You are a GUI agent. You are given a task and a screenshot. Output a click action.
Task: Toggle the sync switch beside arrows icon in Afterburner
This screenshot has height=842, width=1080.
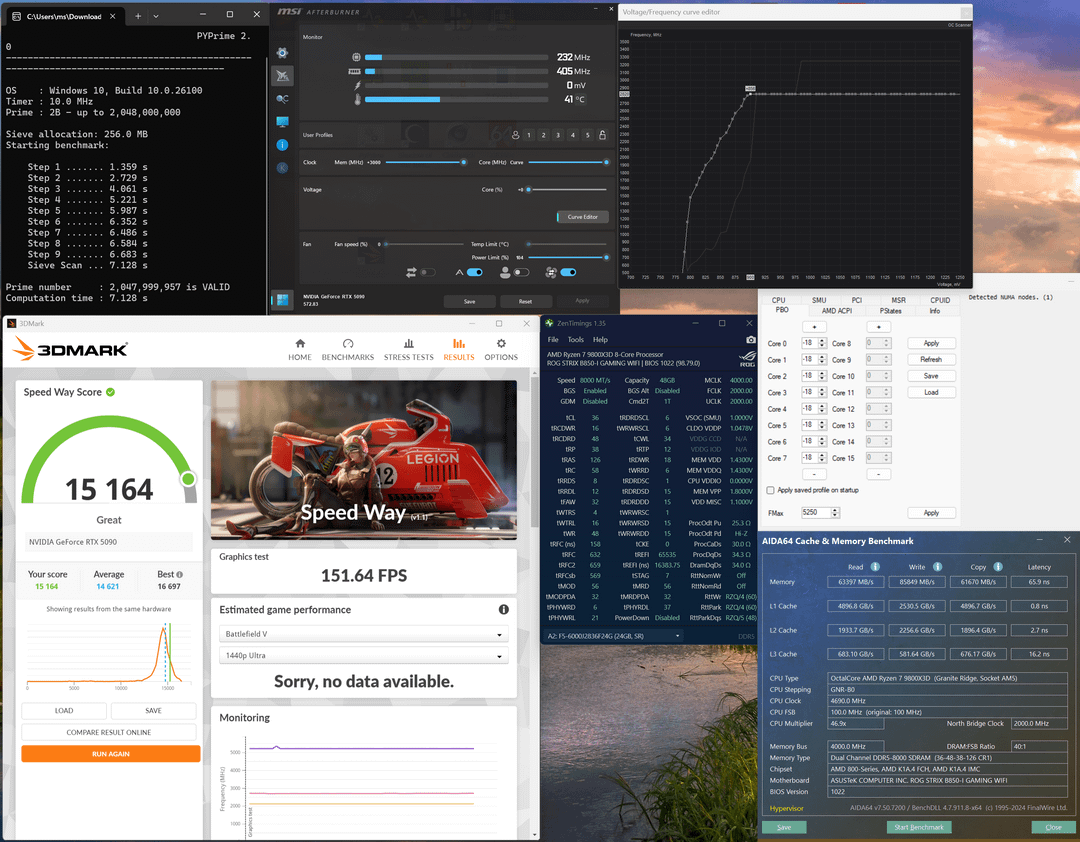428,273
